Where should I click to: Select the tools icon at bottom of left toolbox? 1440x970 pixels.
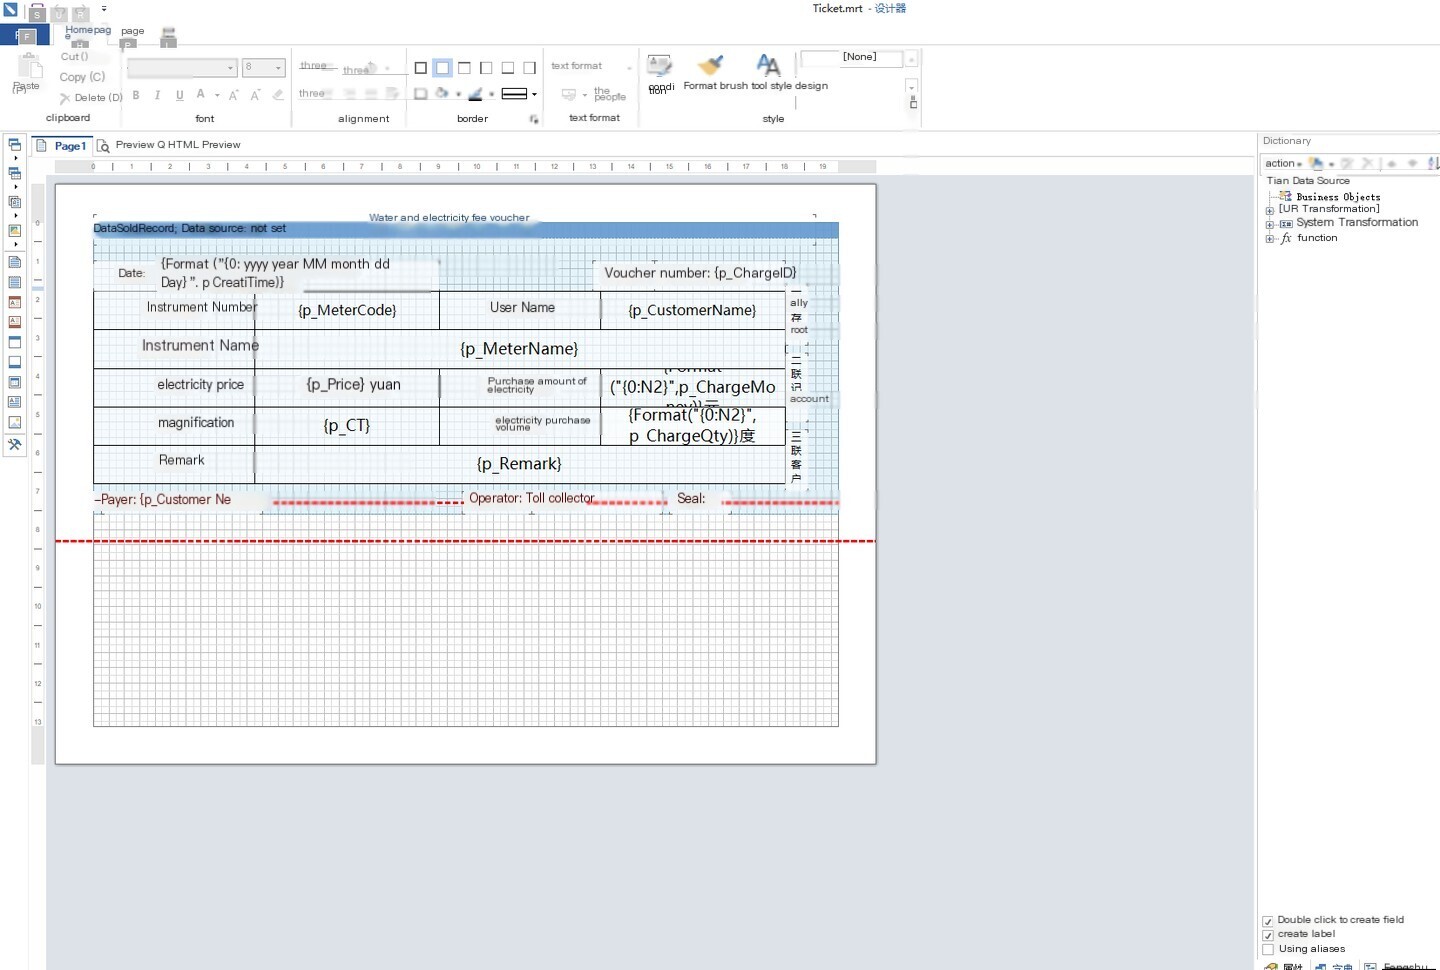pyautogui.click(x=15, y=445)
